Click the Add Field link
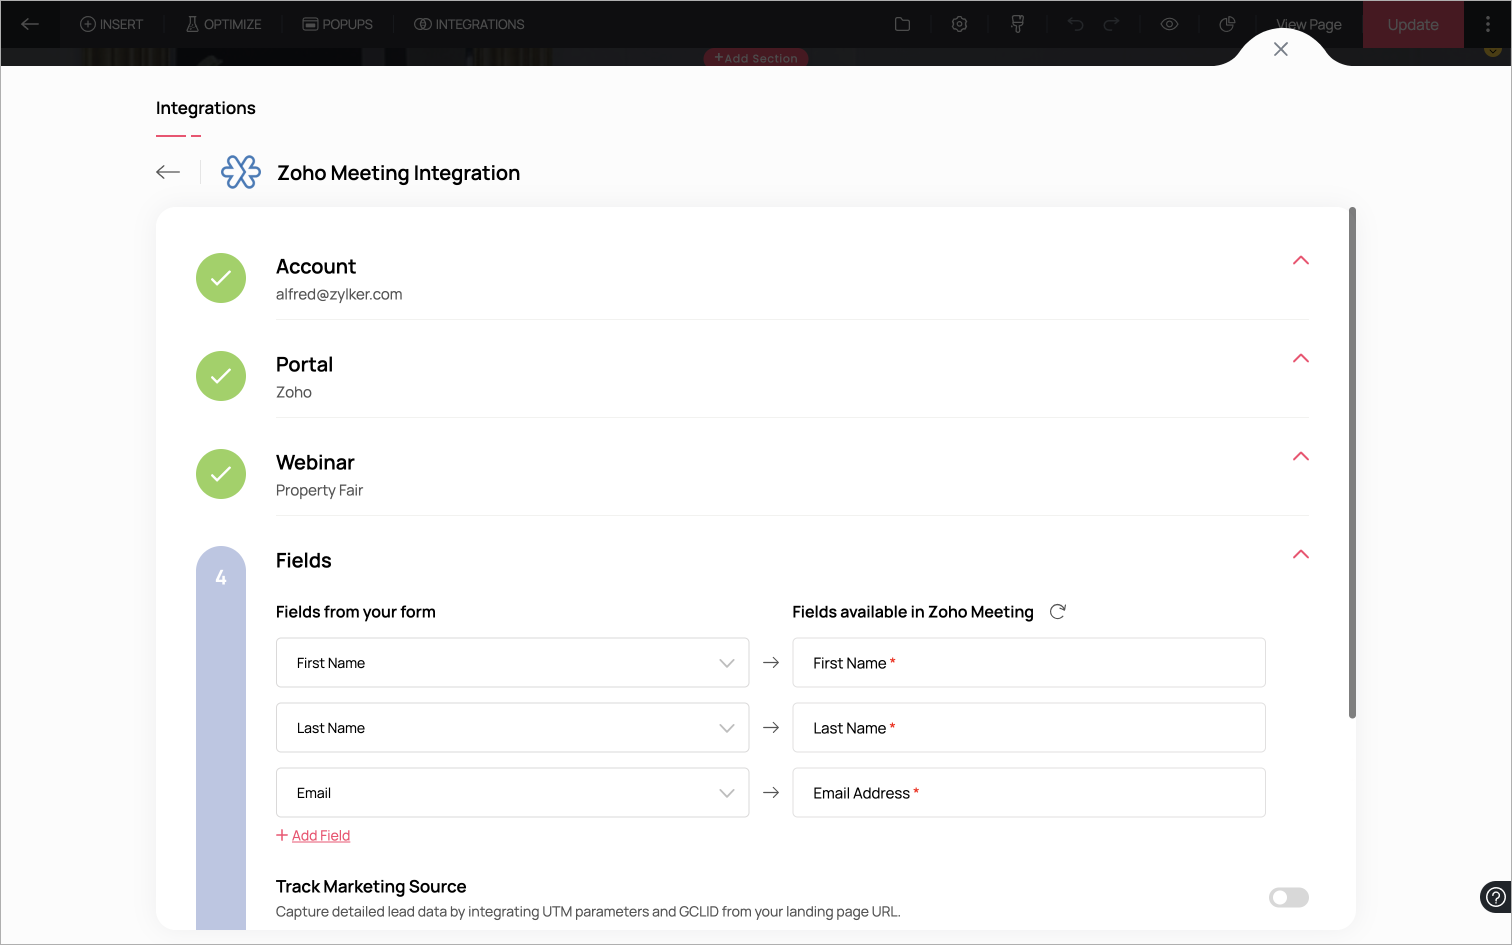1512x945 pixels. (x=320, y=836)
